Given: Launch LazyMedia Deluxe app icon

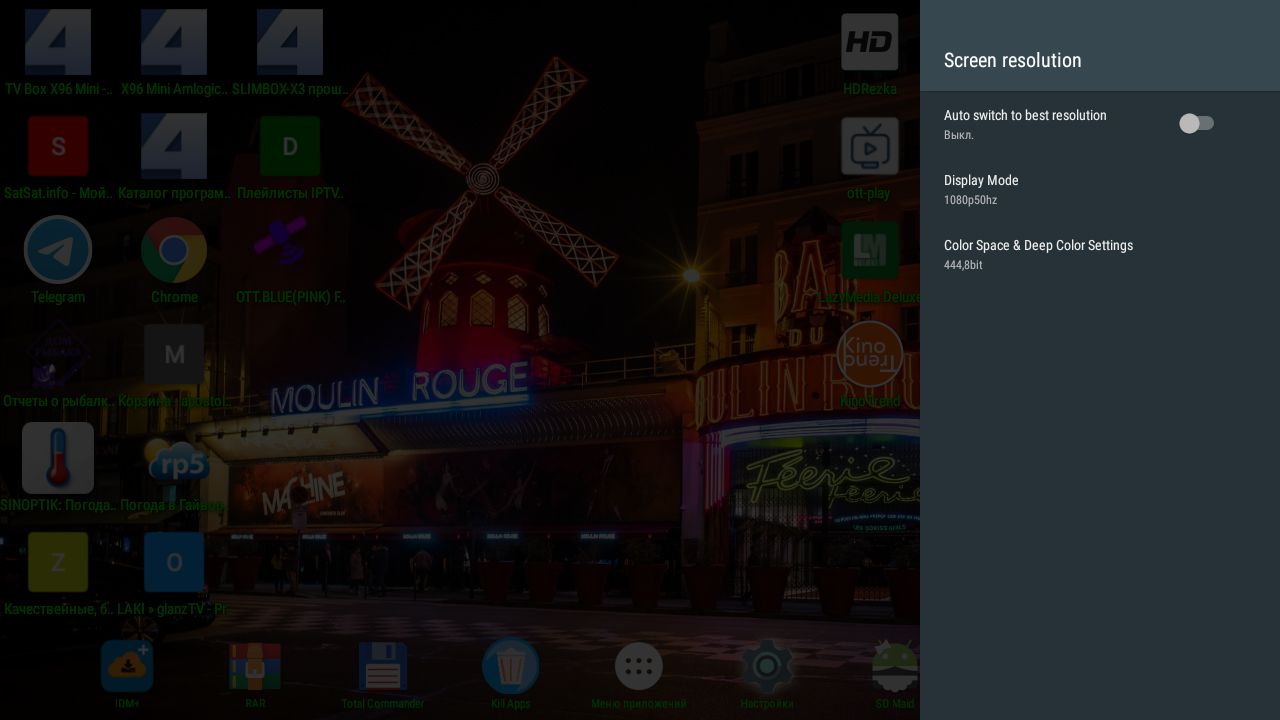Looking at the screenshot, I should pos(869,250).
